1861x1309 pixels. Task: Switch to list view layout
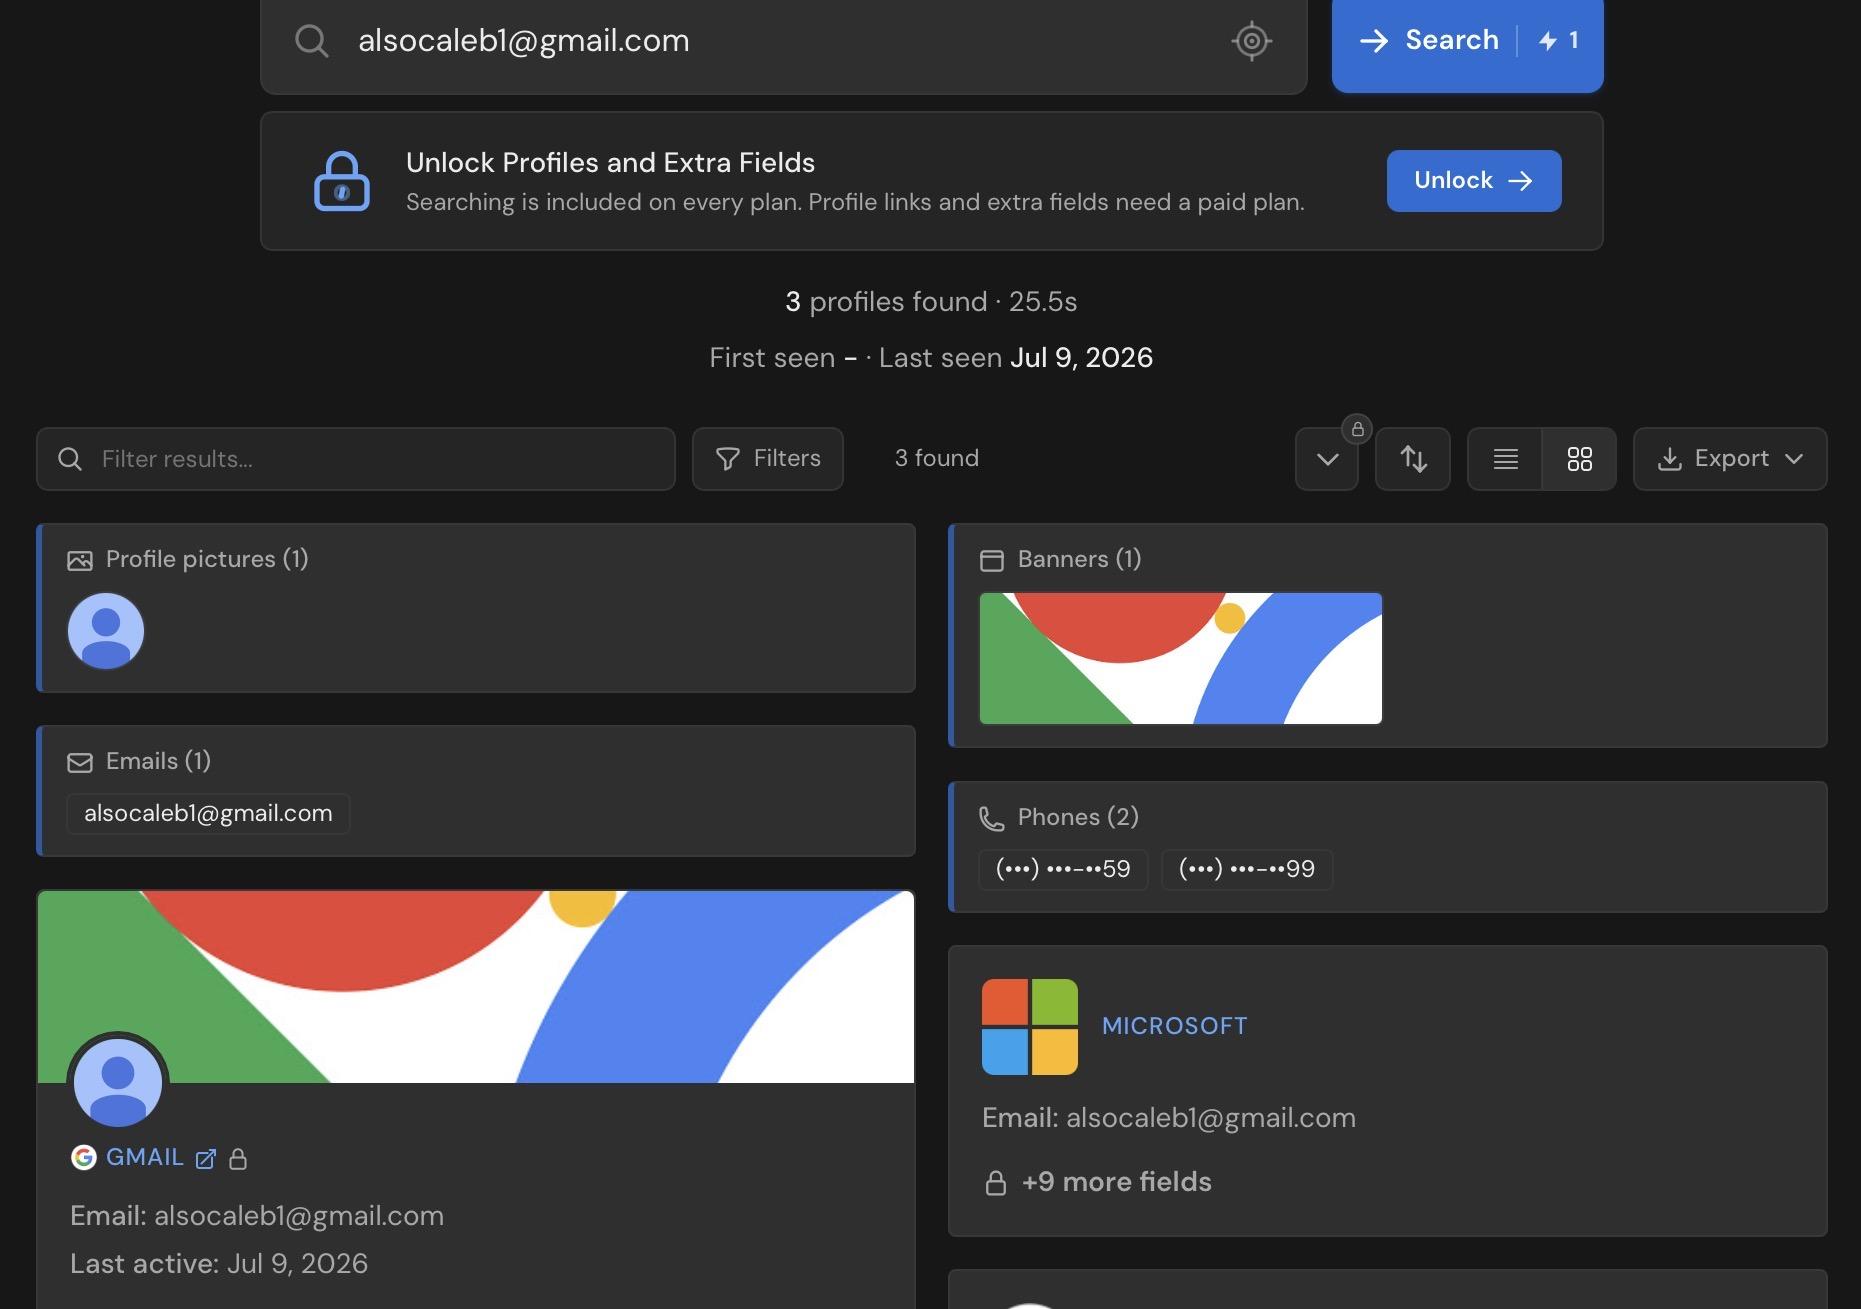[1505, 459]
